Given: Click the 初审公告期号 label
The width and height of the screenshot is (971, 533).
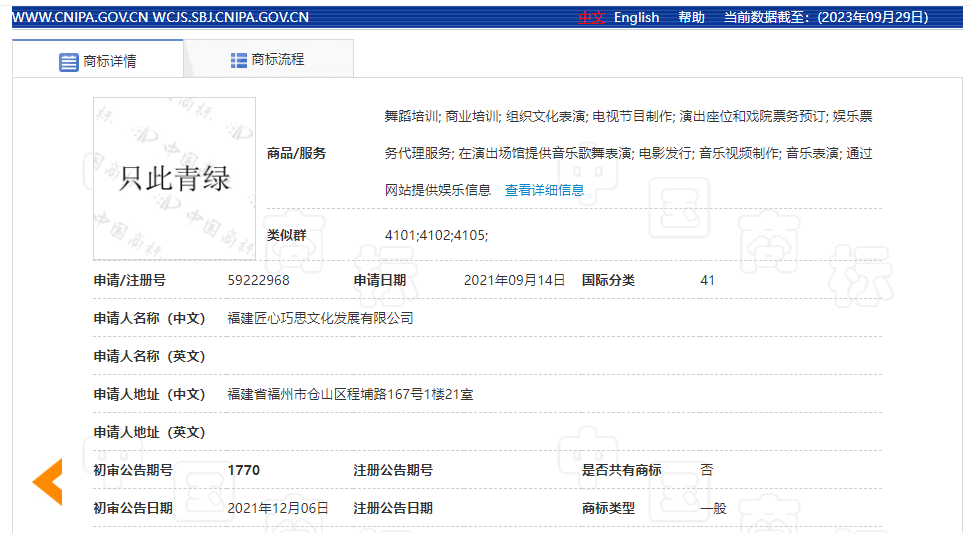Looking at the screenshot, I should click(133, 470).
